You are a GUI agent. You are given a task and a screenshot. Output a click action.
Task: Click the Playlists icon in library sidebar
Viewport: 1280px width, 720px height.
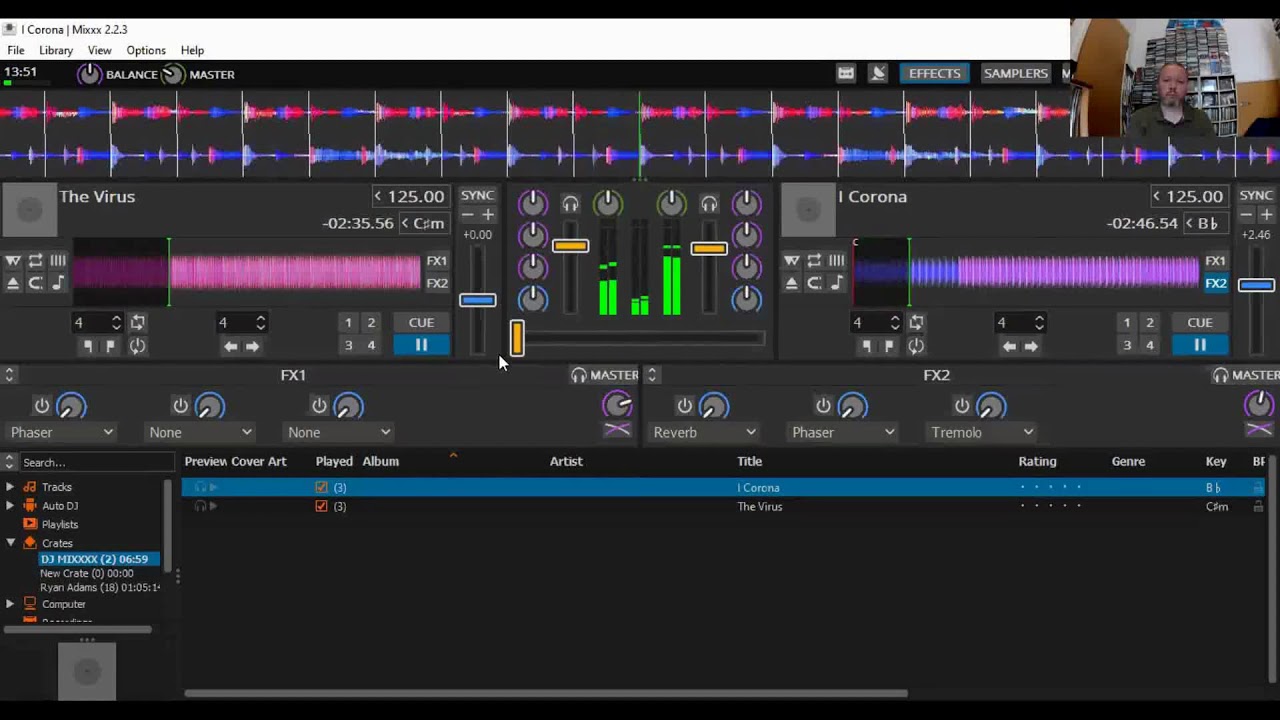(30, 524)
